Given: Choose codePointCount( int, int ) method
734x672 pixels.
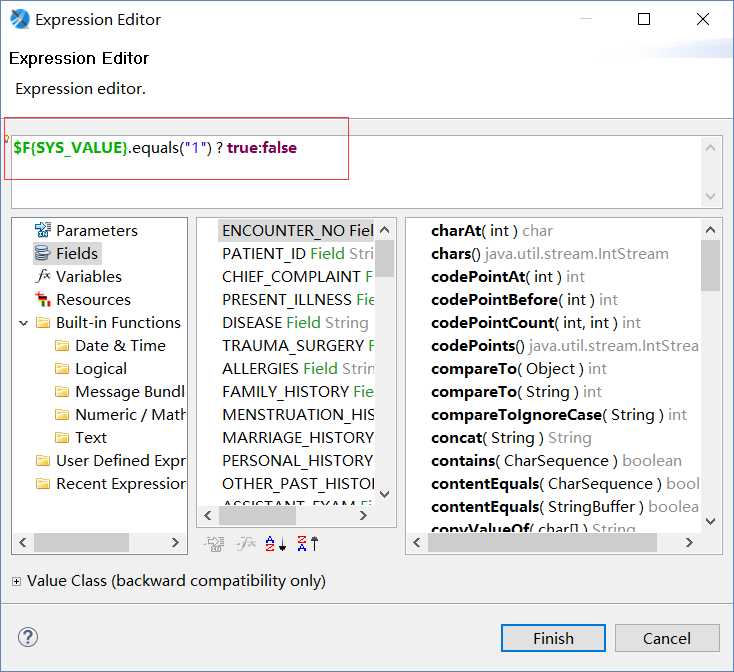Looking at the screenshot, I should (536, 322).
